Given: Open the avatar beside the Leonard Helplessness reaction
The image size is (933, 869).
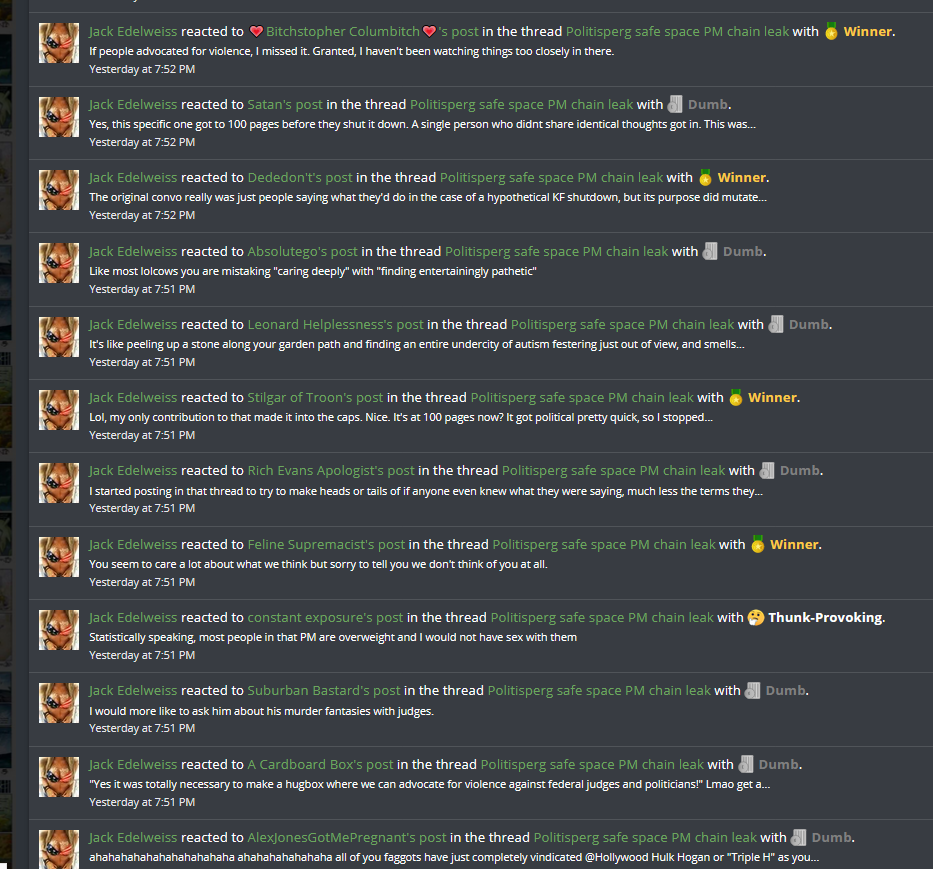Looking at the screenshot, I should pyautogui.click(x=59, y=337).
